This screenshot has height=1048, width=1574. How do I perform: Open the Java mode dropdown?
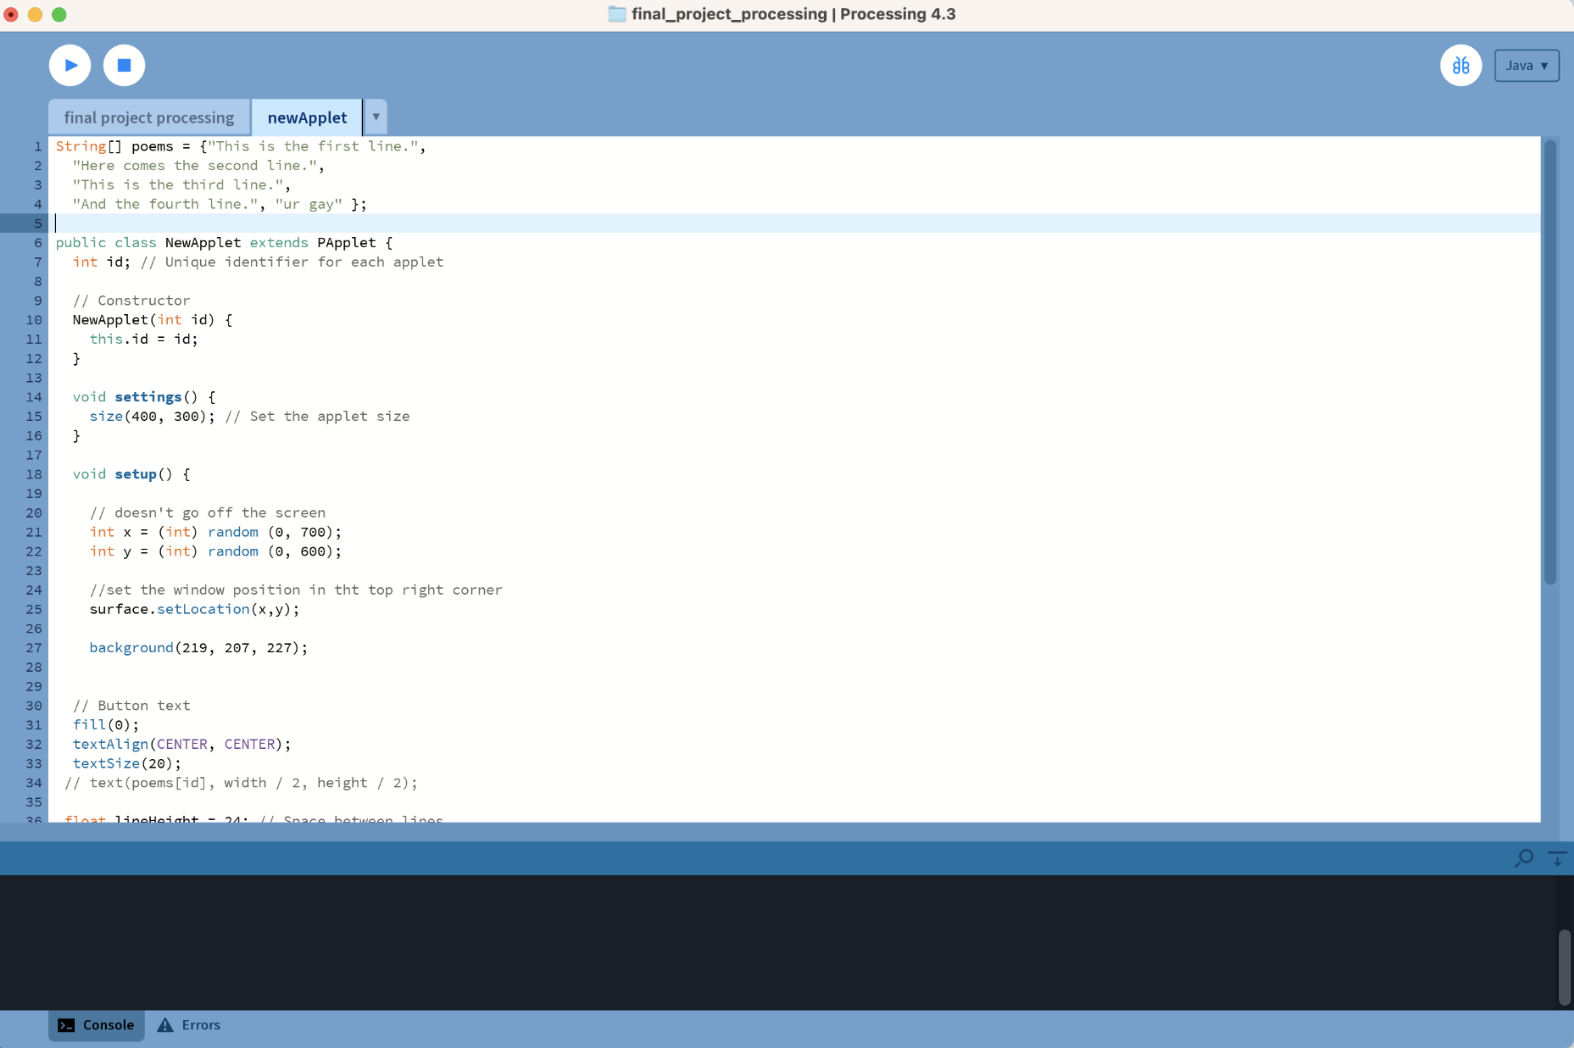pyautogui.click(x=1526, y=66)
